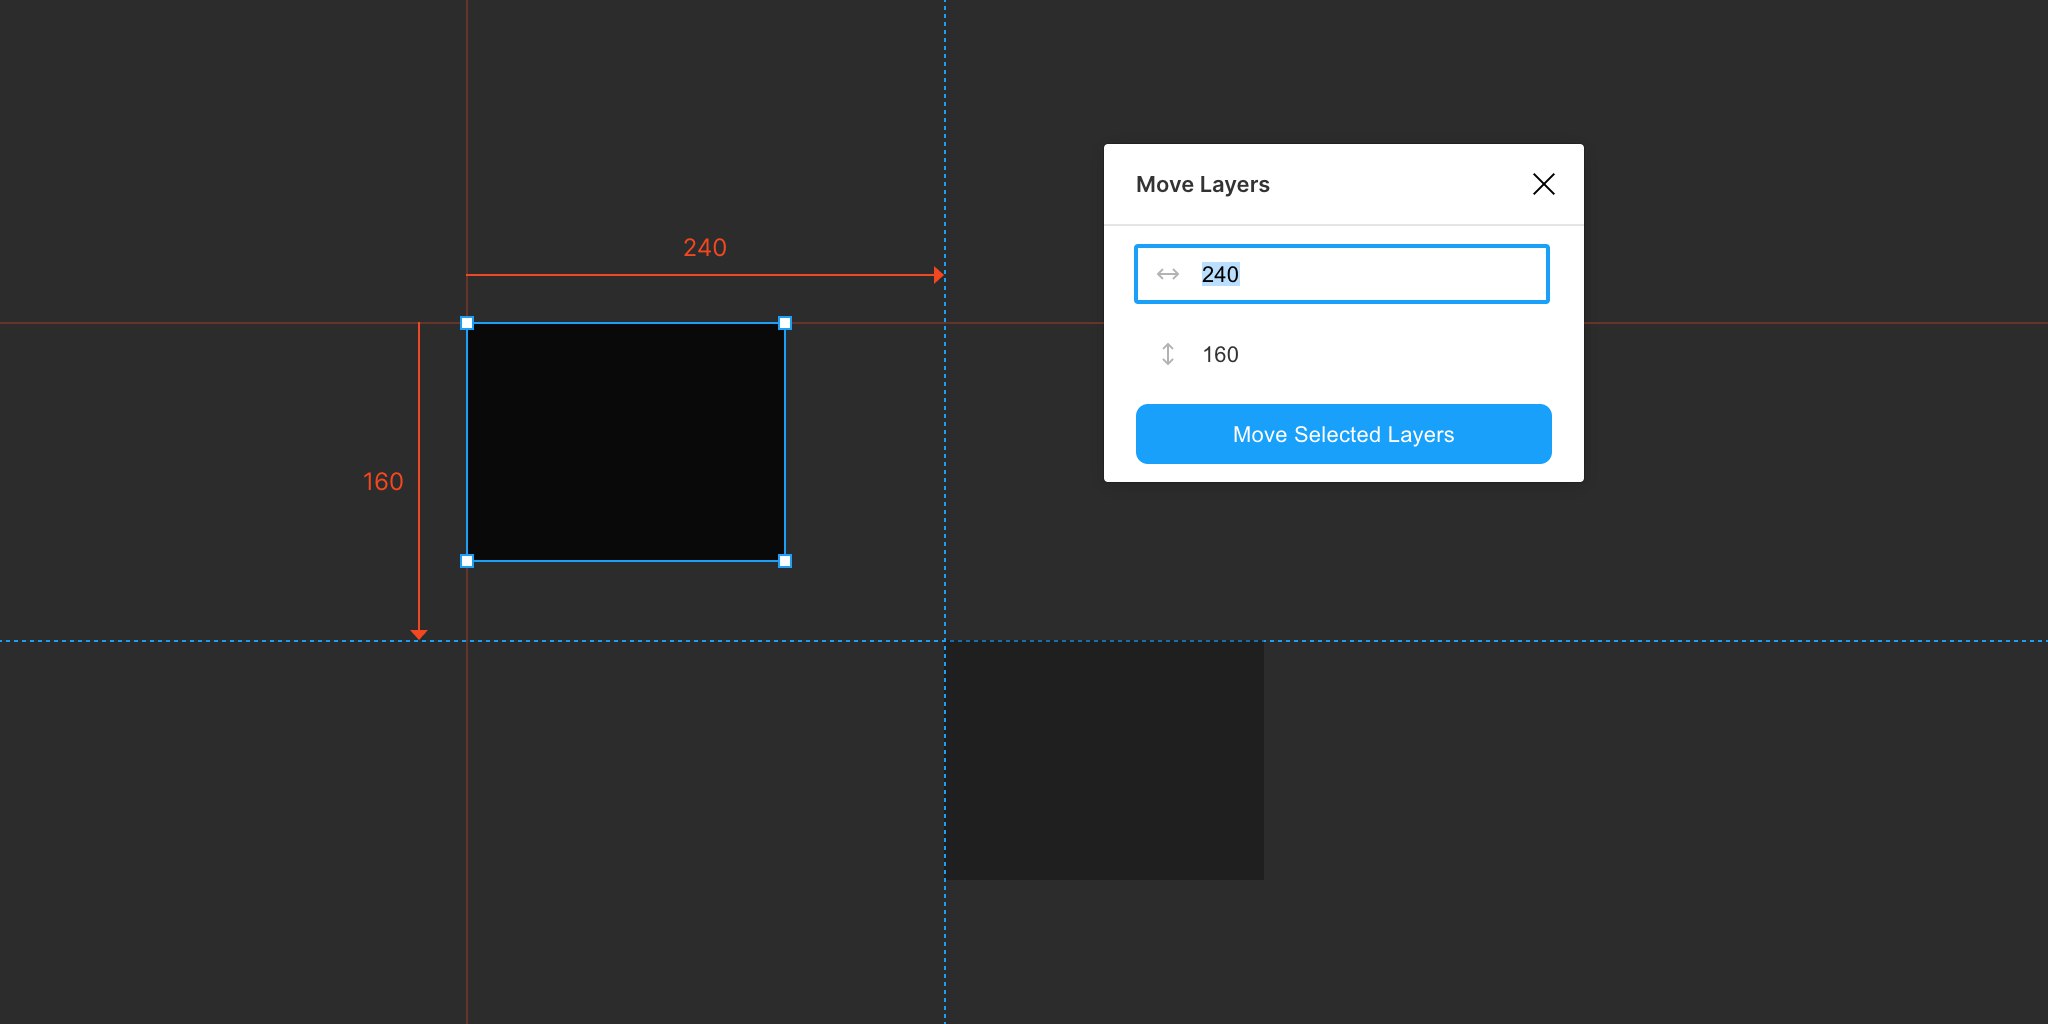
Task: Click the vertical offset field showing 160
Action: 1342,354
